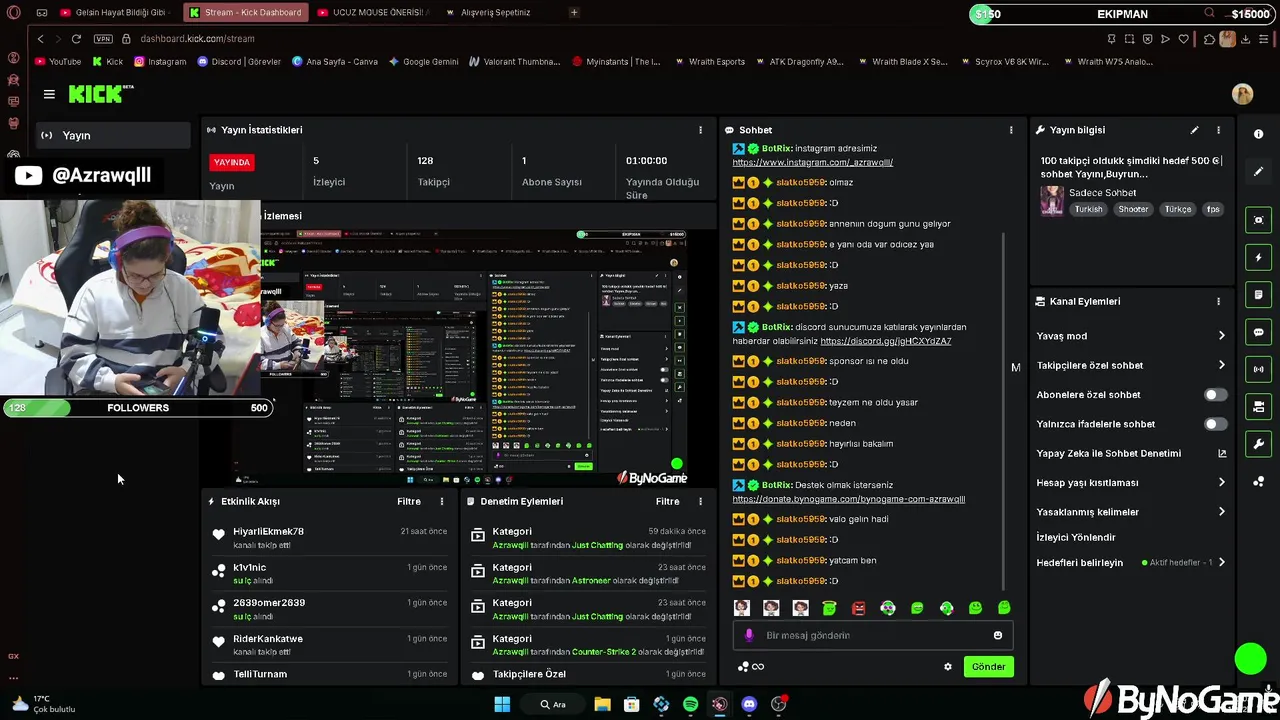Image resolution: width=1280 pixels, height=720 pixels.
Task: Click the infinity icon below the chat input
Action: click(758, 667)
